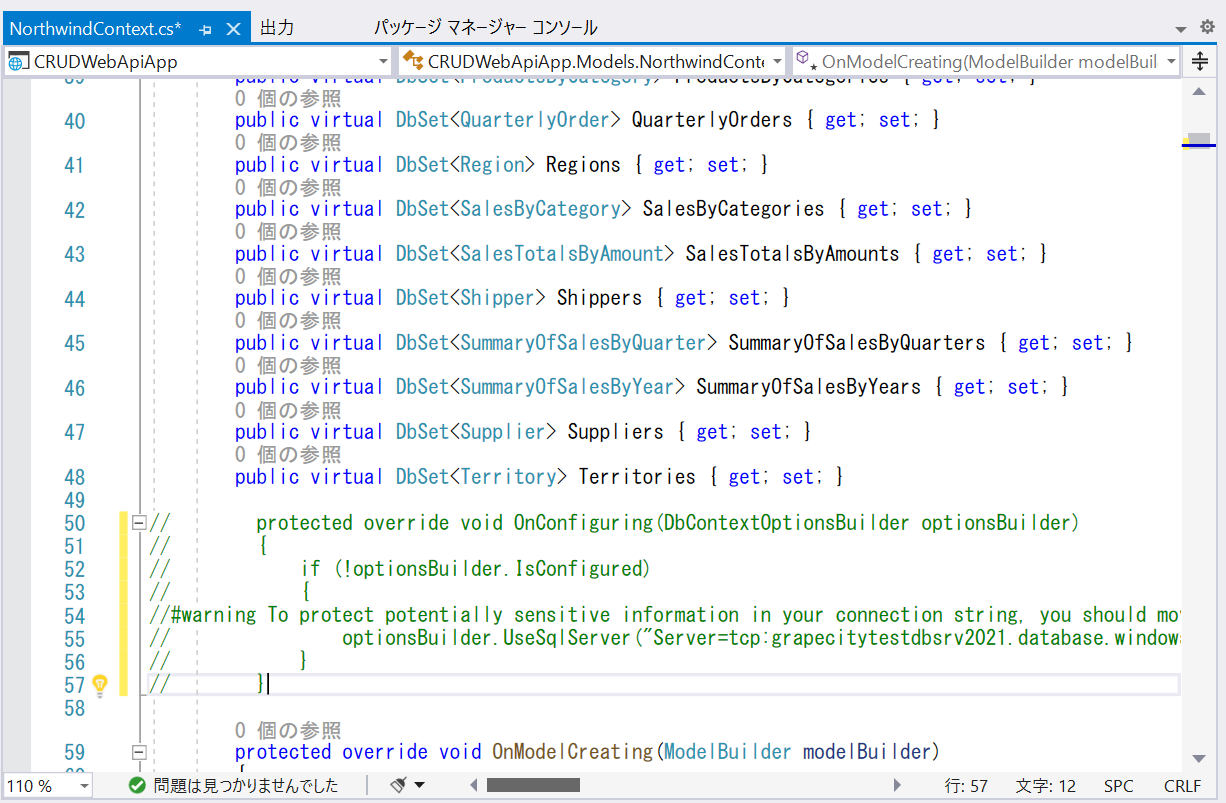Click 0 個の参照 above the Territories line
Viewport: 1226px width, 803px height.
[288, 454]
